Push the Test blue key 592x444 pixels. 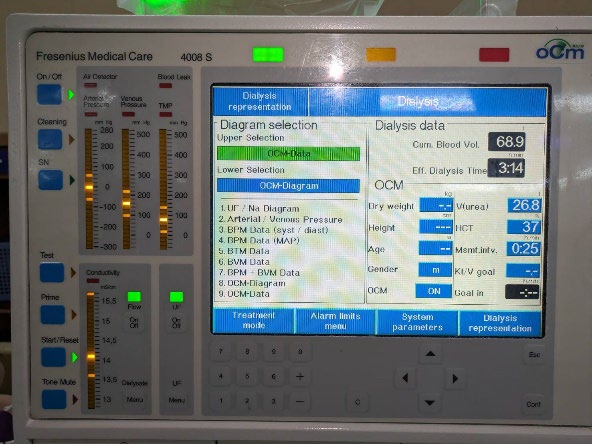click(52, 272)
